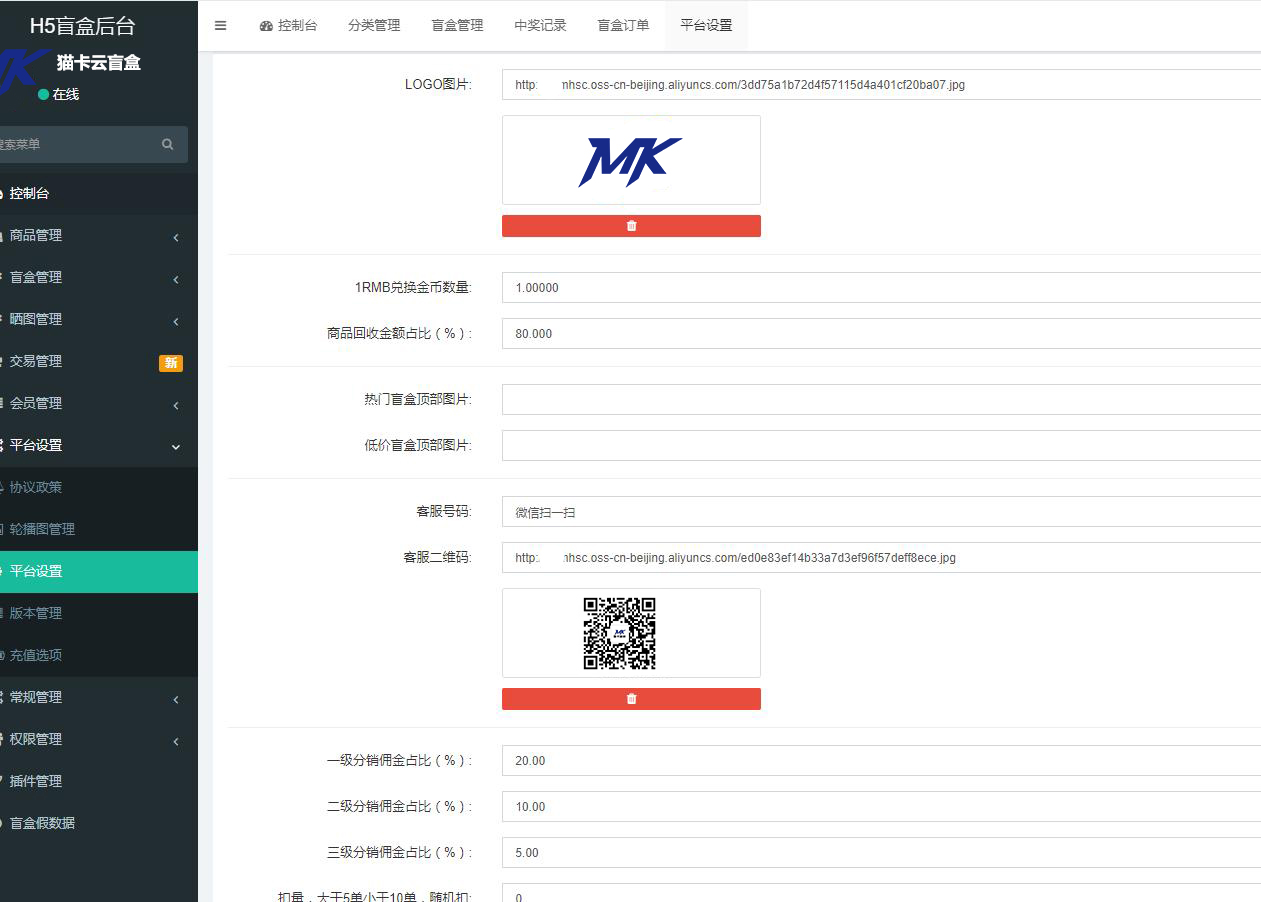The width and height of the screenshot is (1261, 902).
Task: Click the 1RMB兑换金币数量 input field
Action: click(x=881, y=288)
